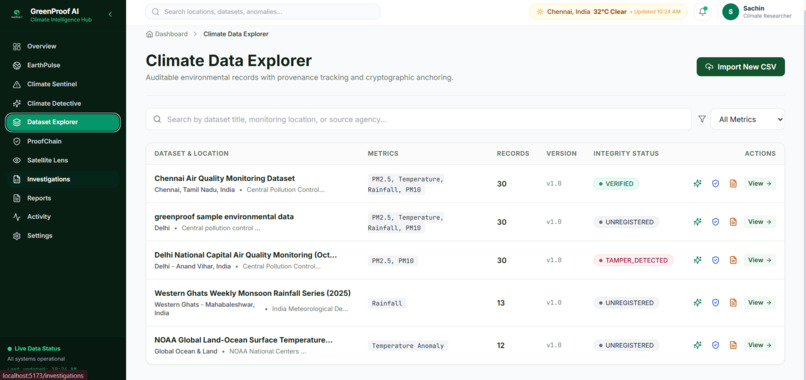Open Reports from the sidebar
Viewport: 806px width, 380px height.
[63, 198]
